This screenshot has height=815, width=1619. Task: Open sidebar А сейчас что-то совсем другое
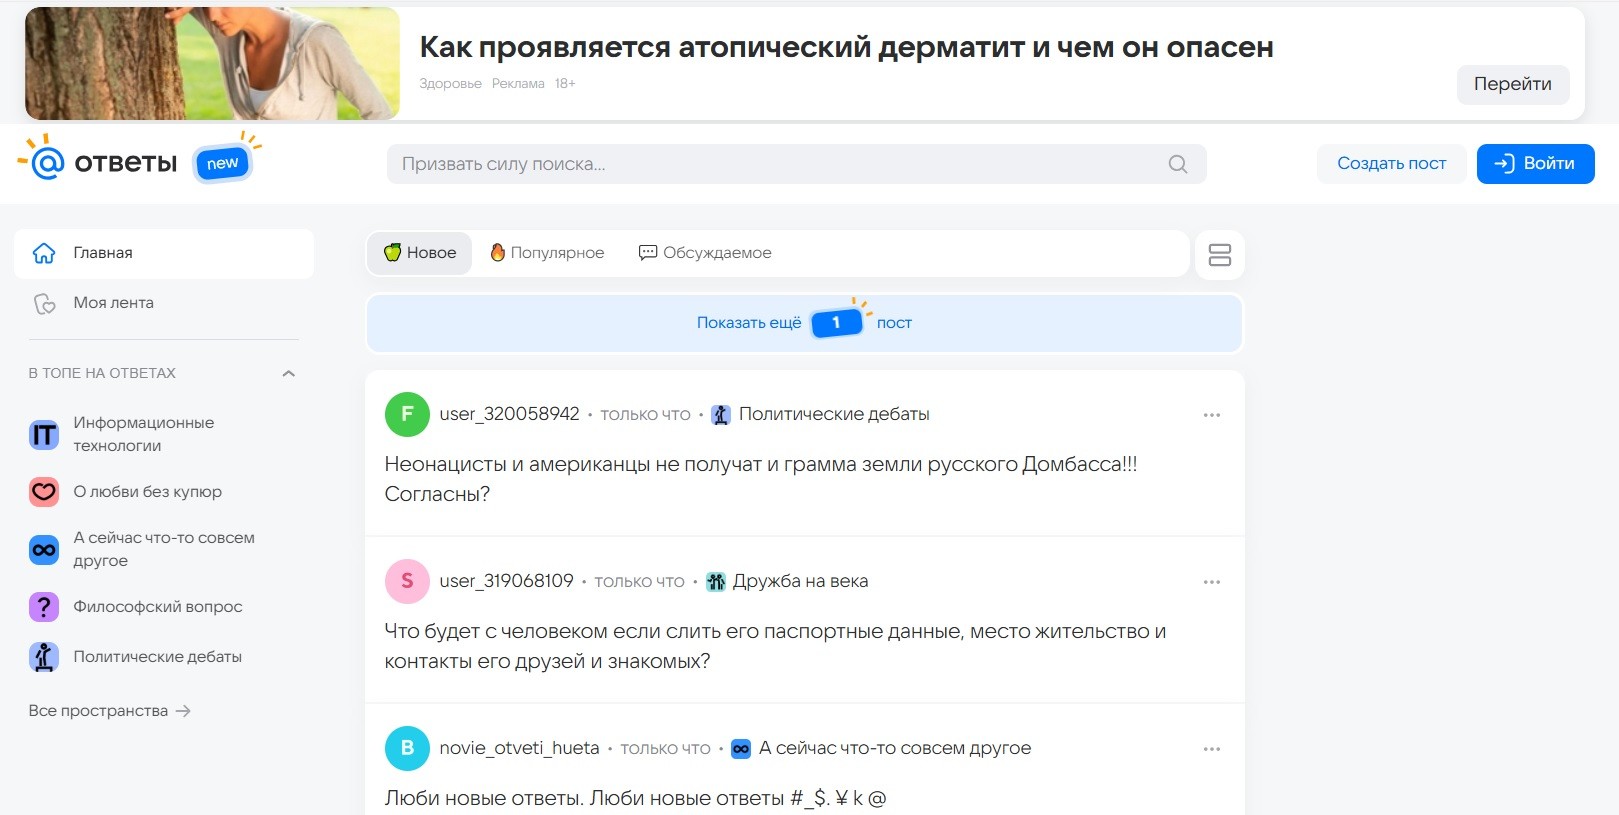164,549
